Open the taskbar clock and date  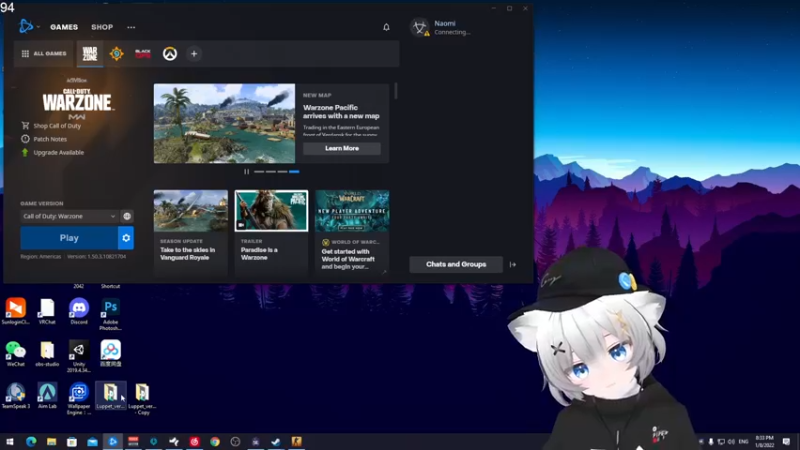pyautogui.click(x=764, y=442)
